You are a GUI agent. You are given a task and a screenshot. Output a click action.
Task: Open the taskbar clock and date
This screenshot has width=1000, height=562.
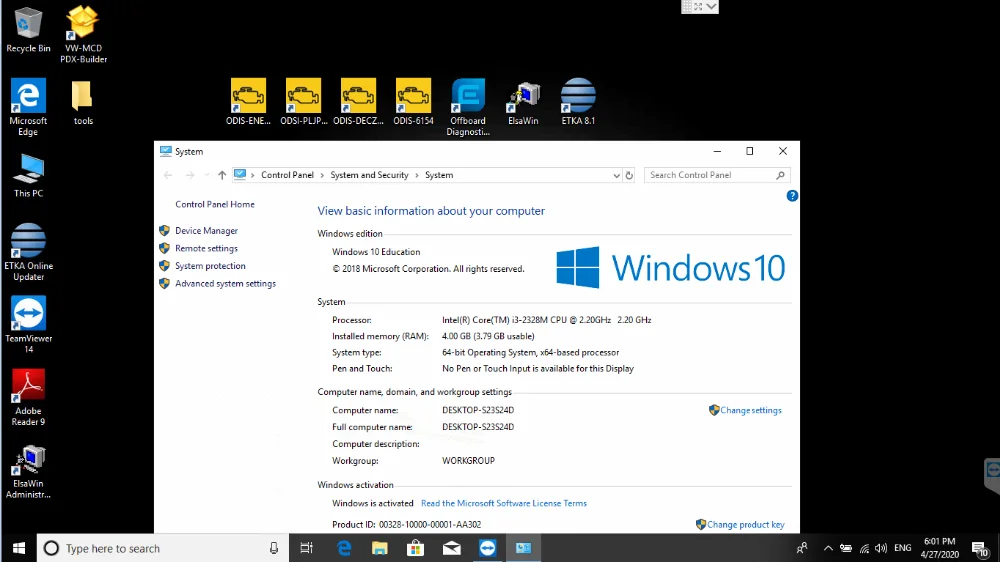(x=939, y=548)
